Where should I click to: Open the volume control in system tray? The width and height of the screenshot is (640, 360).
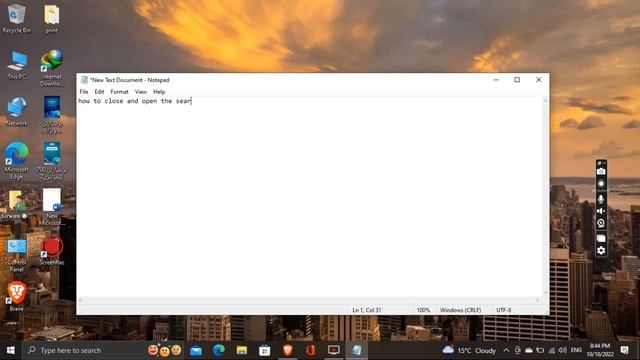click(x=562, y=350)
